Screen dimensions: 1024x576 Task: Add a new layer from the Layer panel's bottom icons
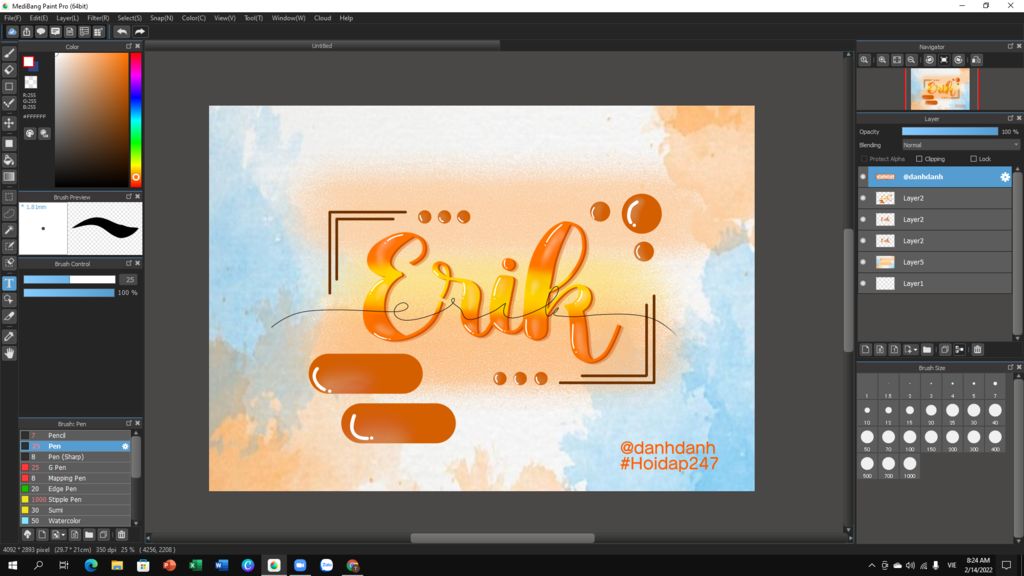865,350
